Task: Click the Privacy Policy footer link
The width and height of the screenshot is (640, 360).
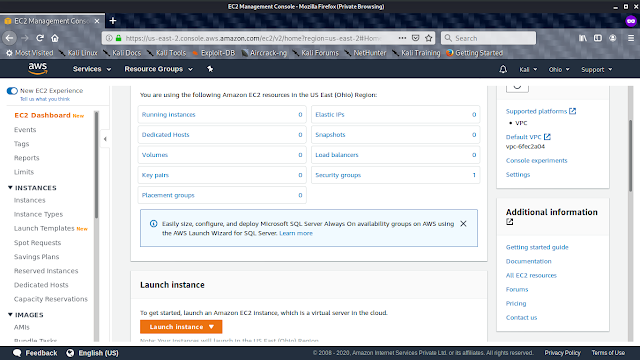Action: [562, 353]
